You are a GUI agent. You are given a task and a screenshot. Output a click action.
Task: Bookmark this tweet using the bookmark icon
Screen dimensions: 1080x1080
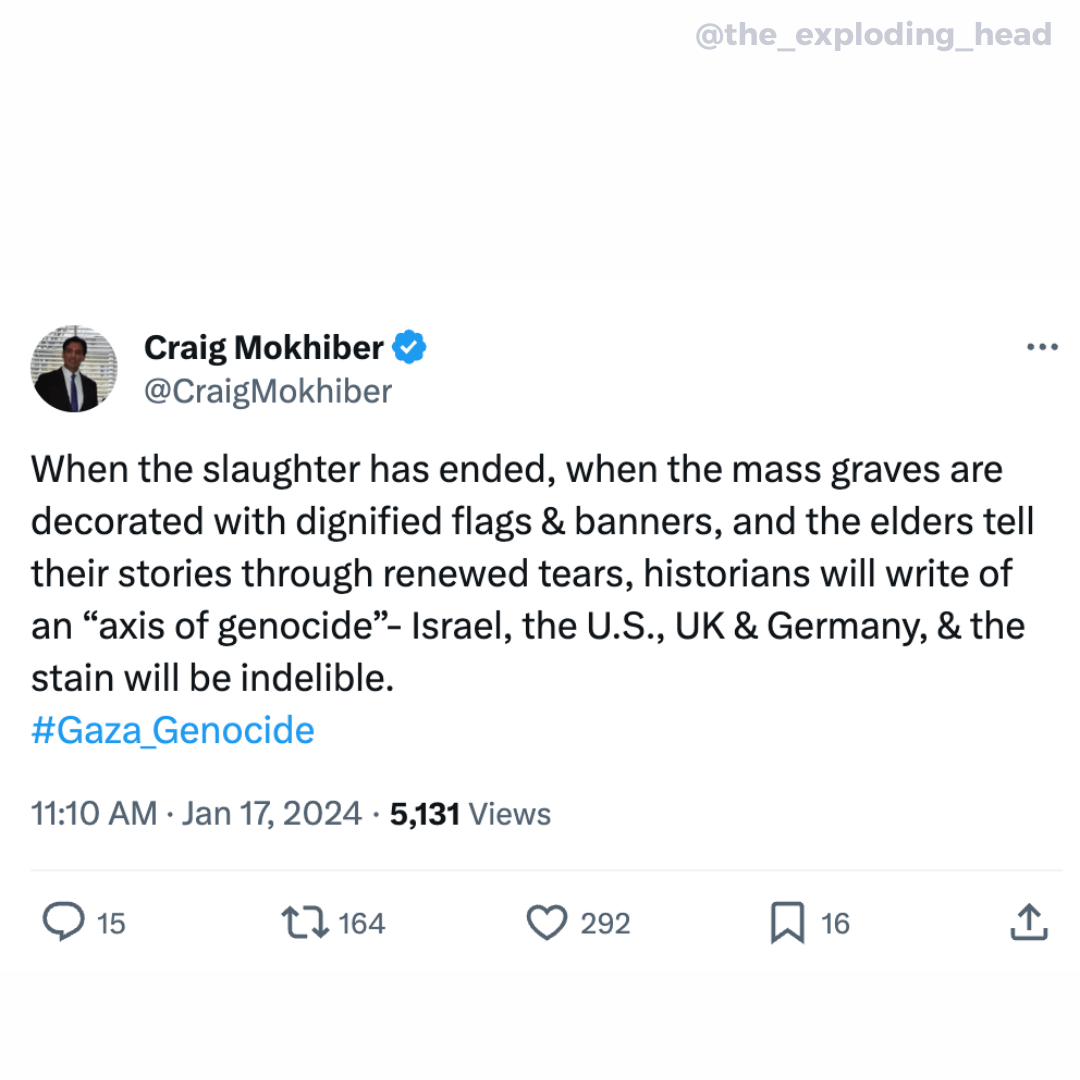[787, 922]
